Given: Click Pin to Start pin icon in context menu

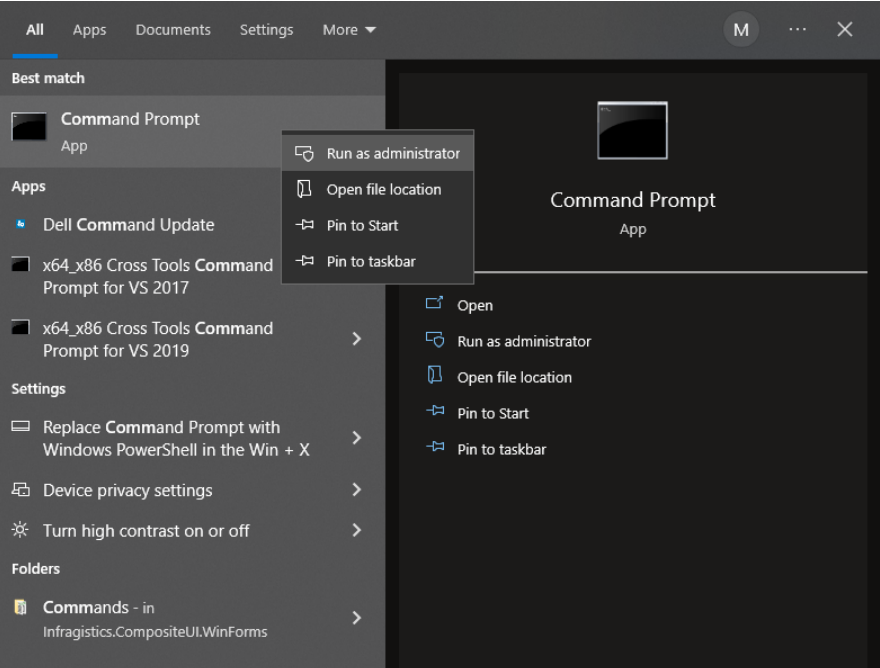Looking at the screenshot, I should pos(305,225).
